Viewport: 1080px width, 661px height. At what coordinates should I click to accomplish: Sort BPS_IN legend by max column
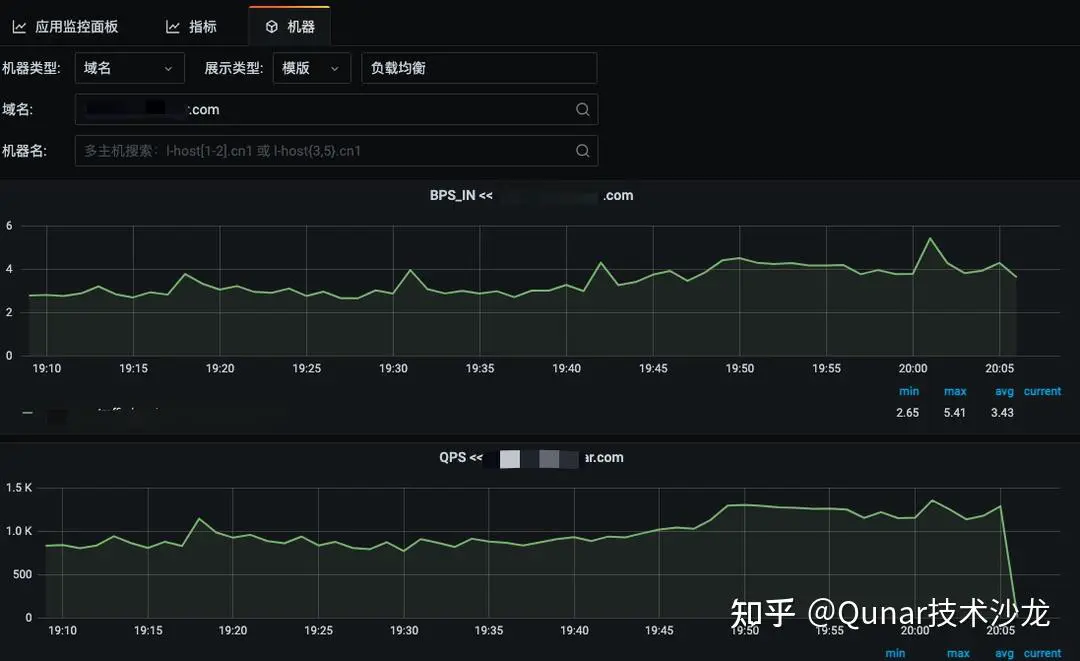[x=954, y=391]
